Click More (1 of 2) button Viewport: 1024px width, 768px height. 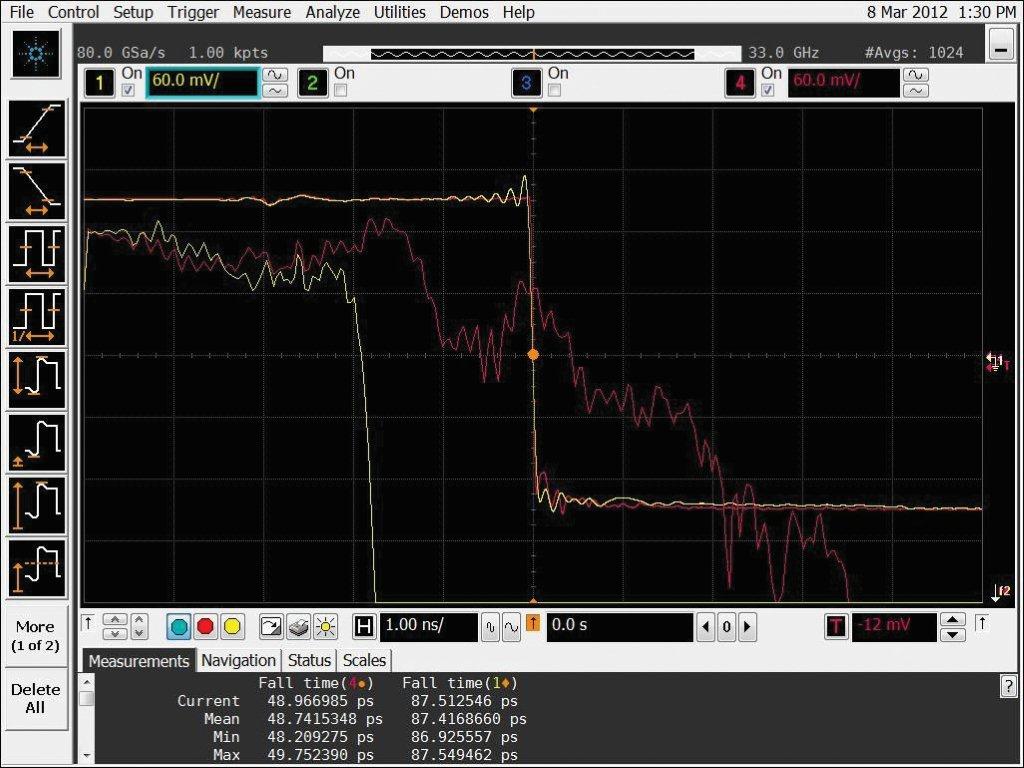[x=35, y=636]
